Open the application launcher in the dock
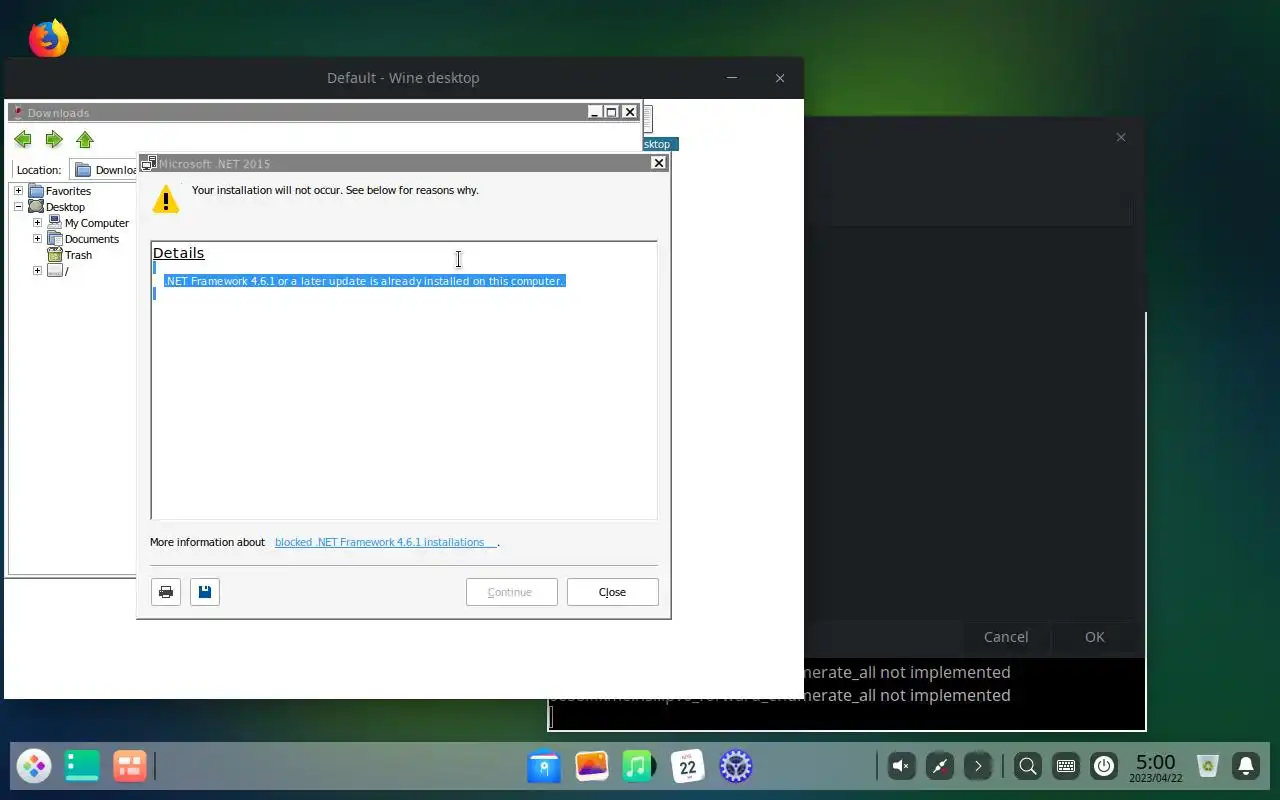Screen dimensions: 1280x800 click(34, 767)
